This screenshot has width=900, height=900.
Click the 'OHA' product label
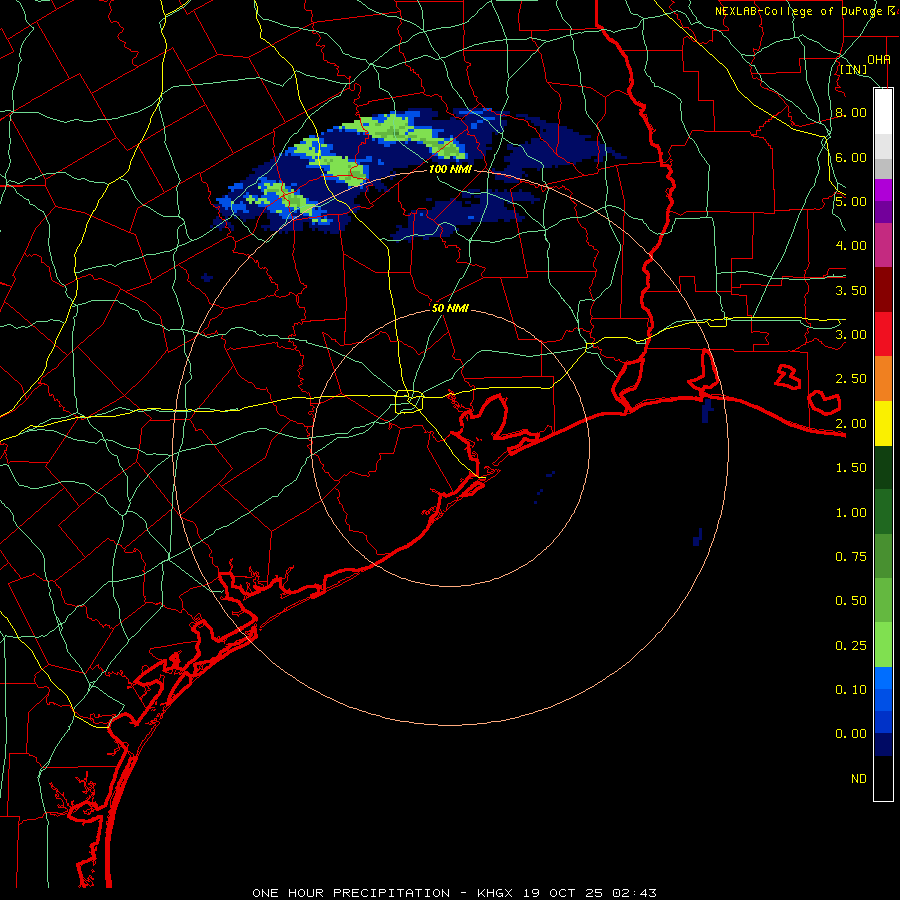[879, 60]
